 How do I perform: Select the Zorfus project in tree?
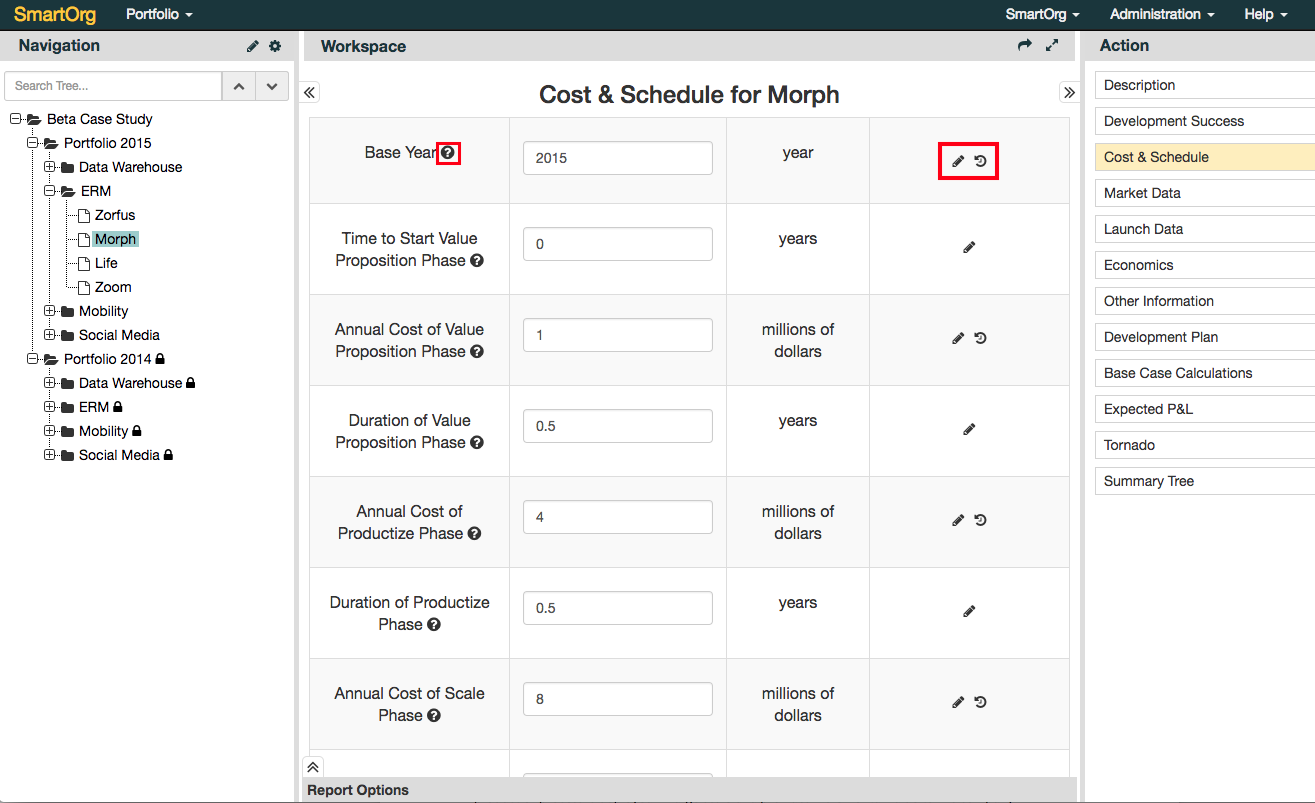point(115,215)
